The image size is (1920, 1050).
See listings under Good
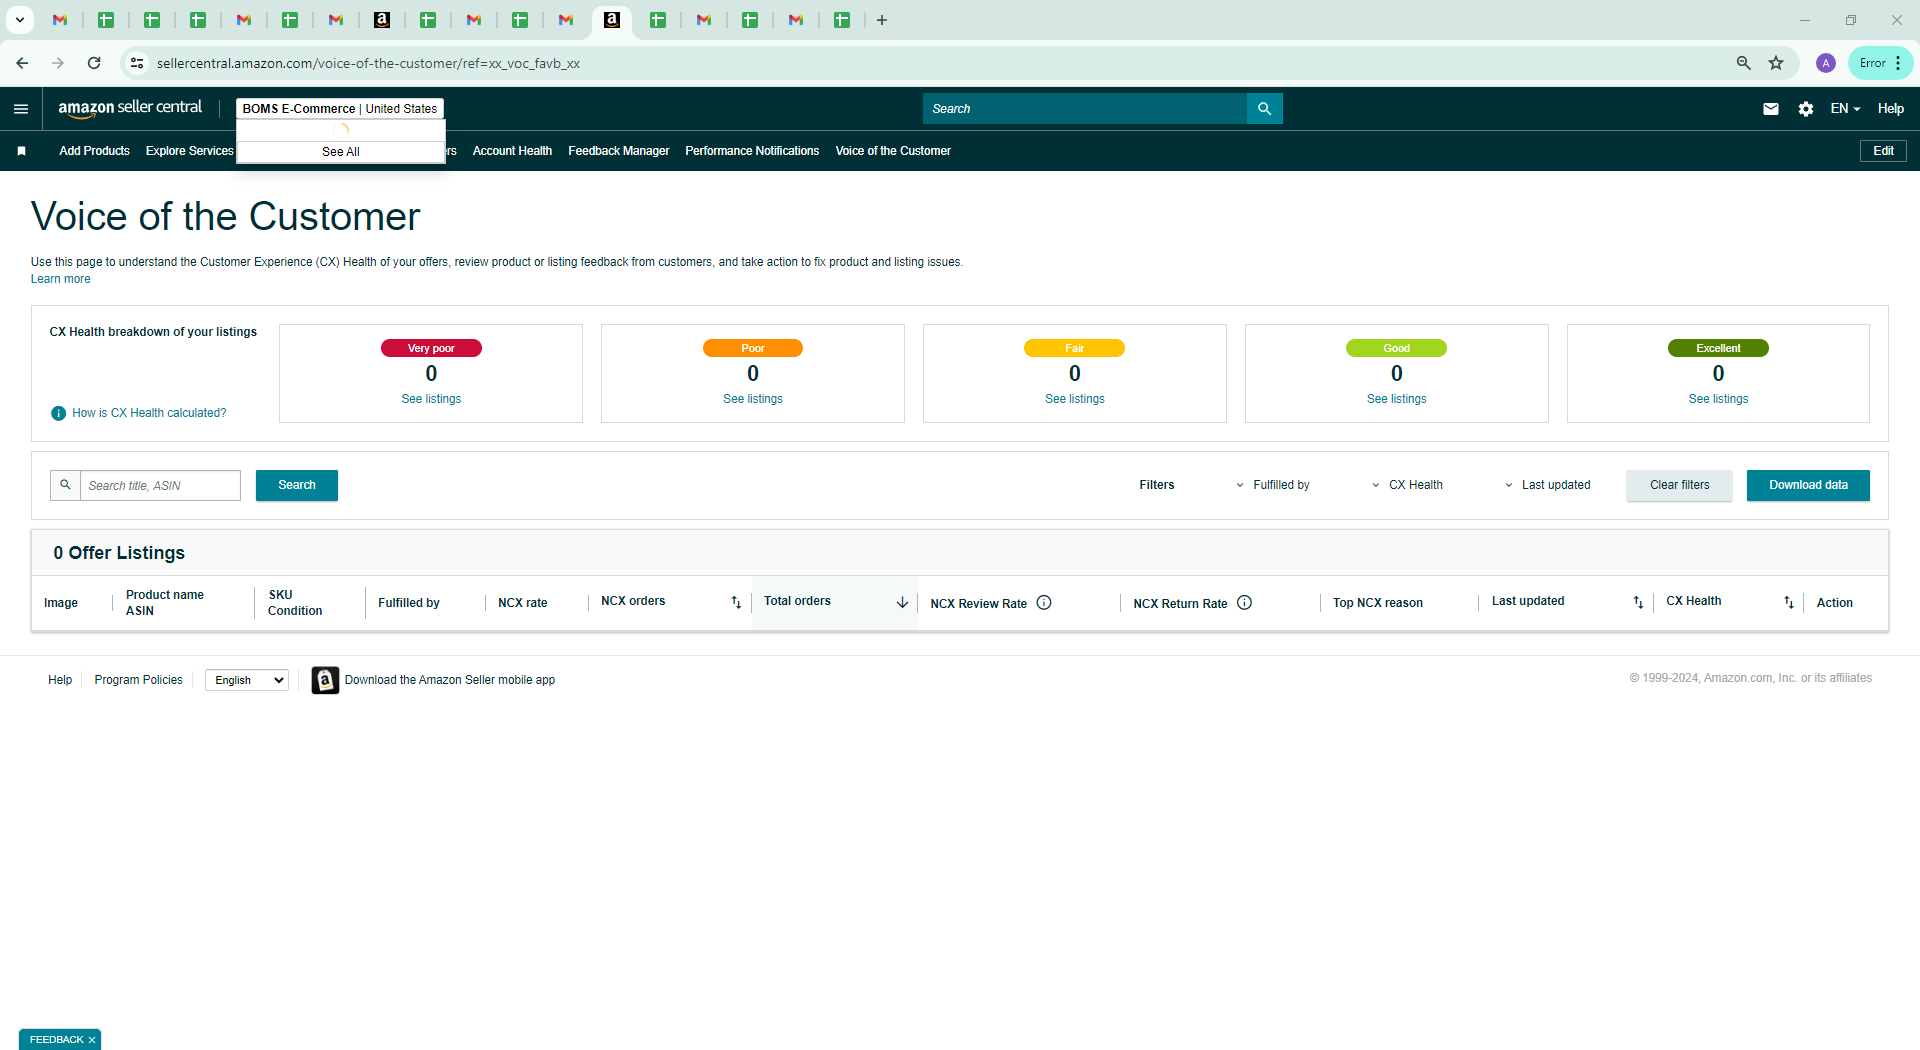pyautogui.click(x=1397, y=399)
